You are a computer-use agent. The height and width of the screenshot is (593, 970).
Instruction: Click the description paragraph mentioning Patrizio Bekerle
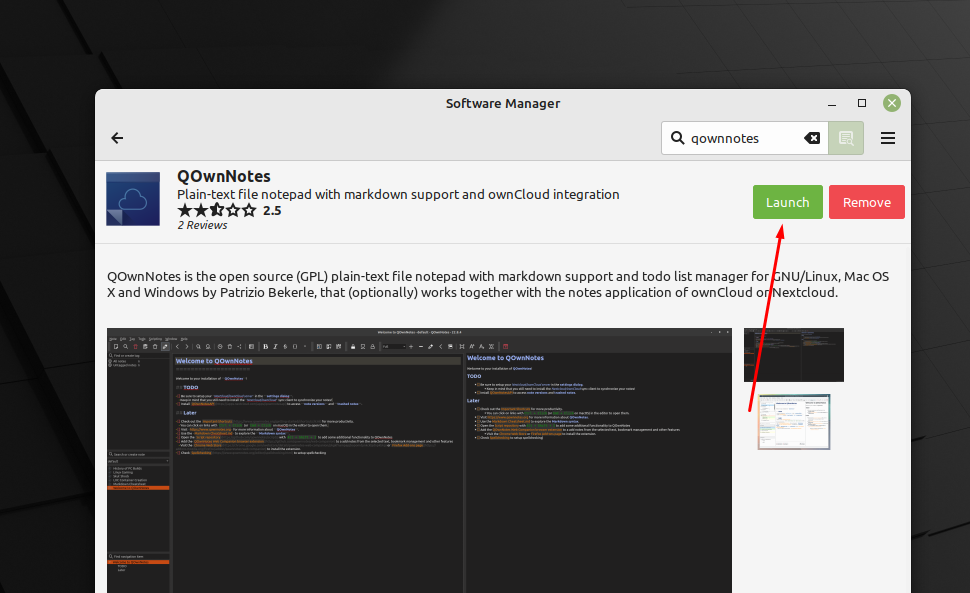[x=498, y=284]
